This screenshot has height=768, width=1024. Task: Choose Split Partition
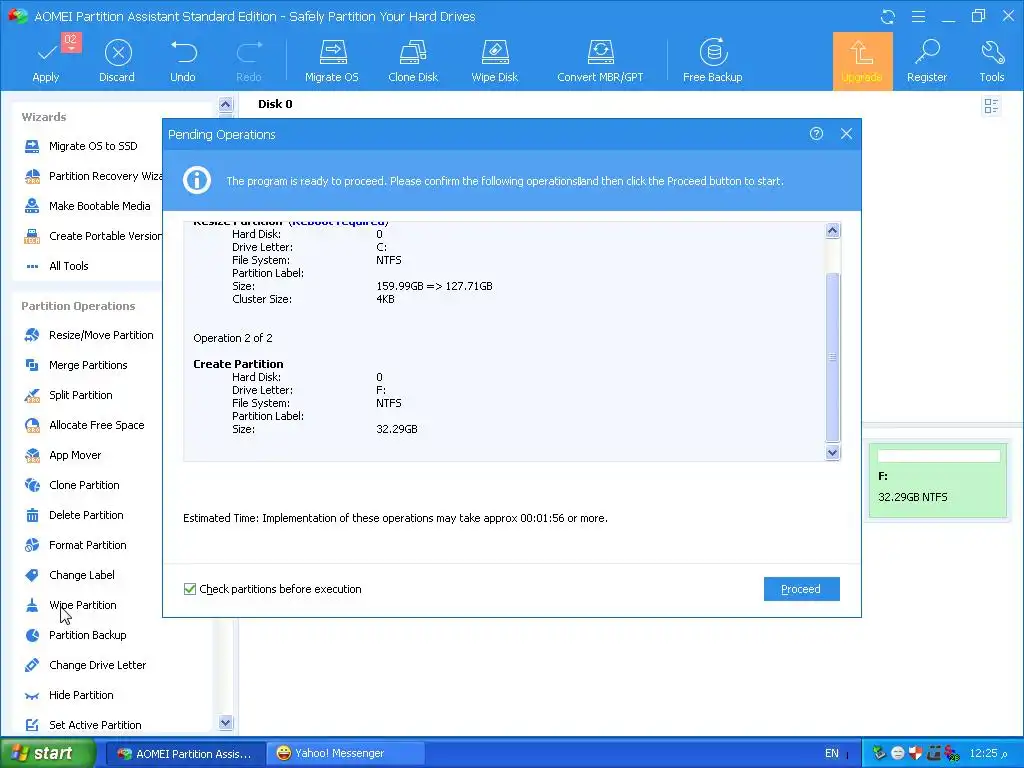coord(68,395)
